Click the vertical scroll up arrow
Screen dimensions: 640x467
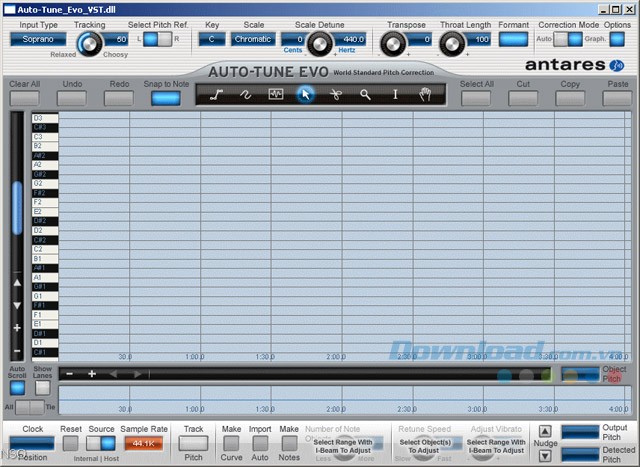pos(17,282)
